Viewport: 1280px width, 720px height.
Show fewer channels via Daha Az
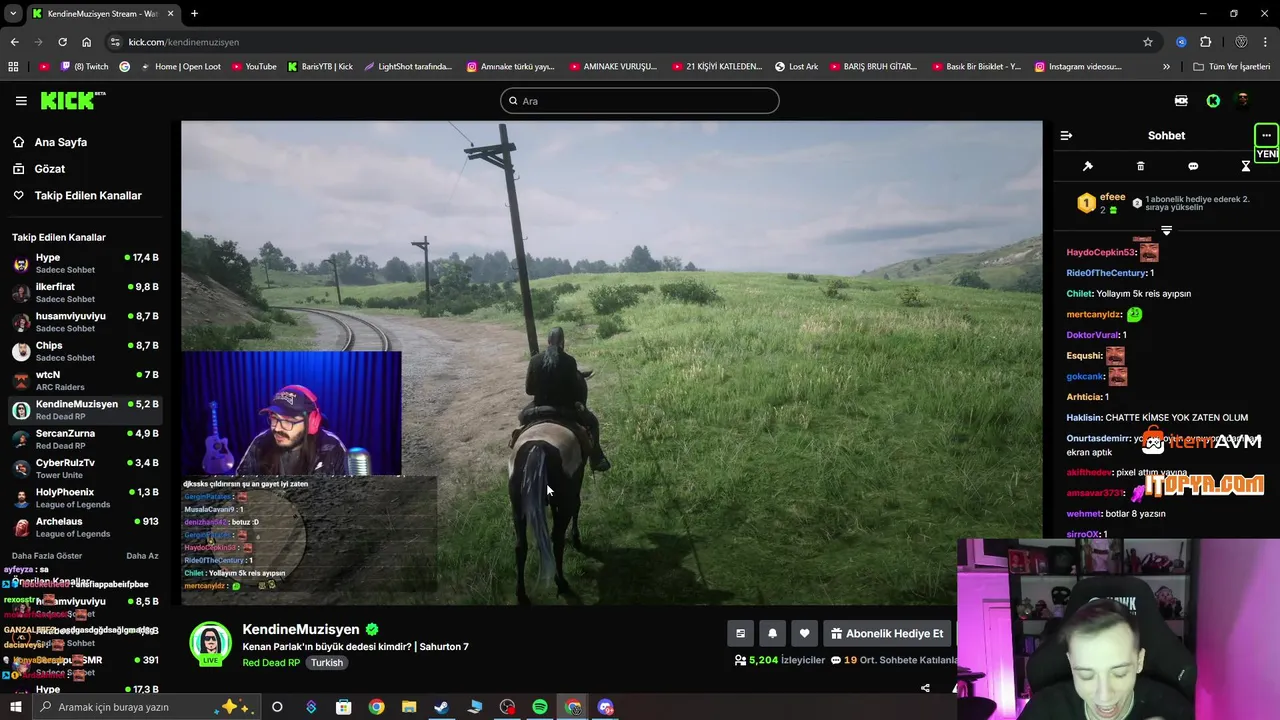click(x=142, y=556)
